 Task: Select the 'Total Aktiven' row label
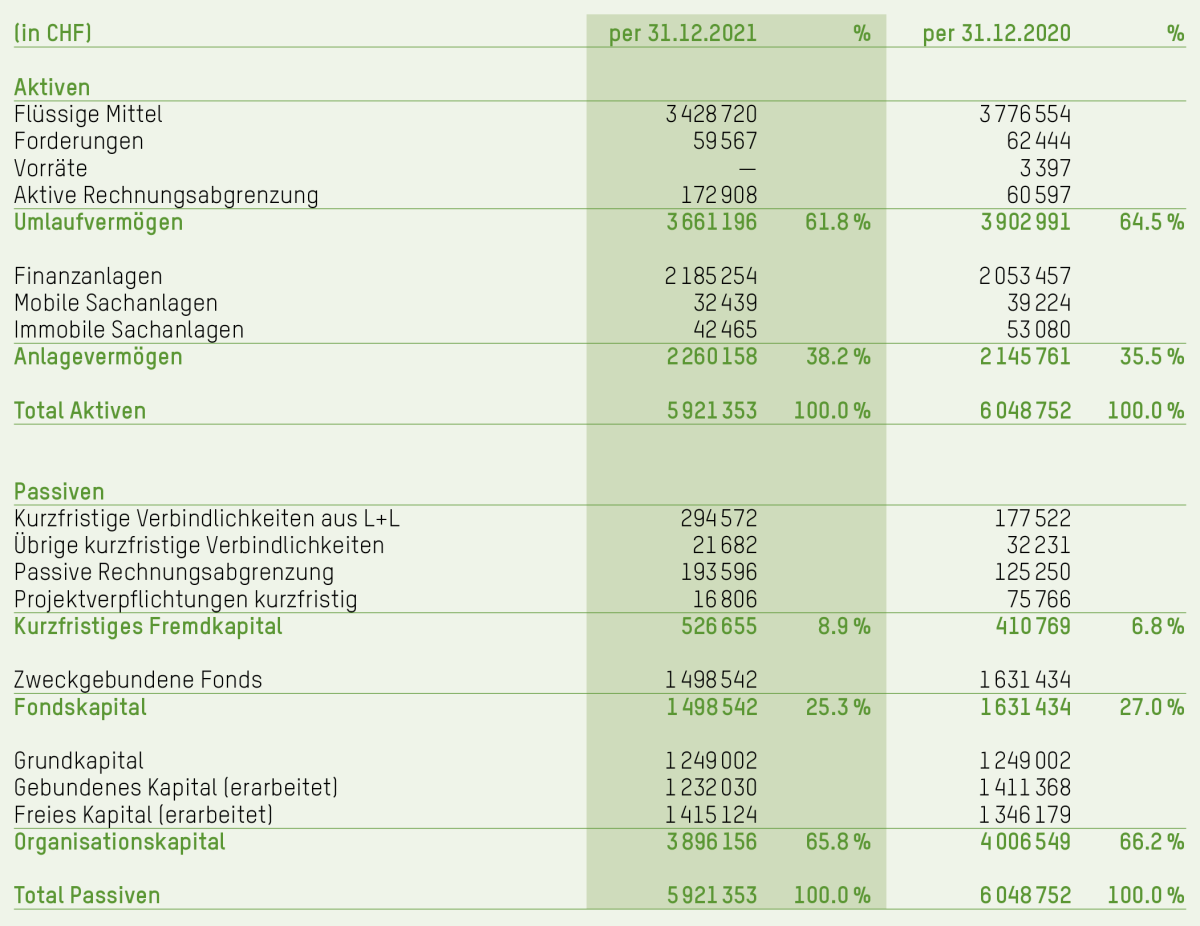tap(80, 411)
